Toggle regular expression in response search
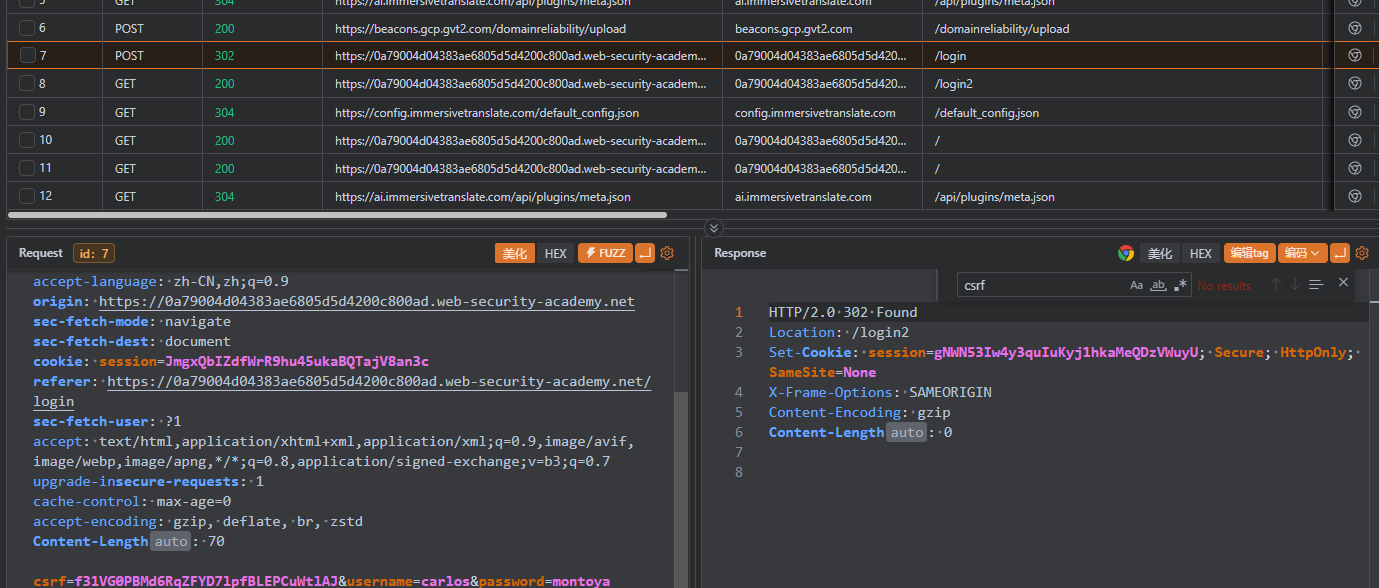1379x588 pixels. [x=1180, y=285]
